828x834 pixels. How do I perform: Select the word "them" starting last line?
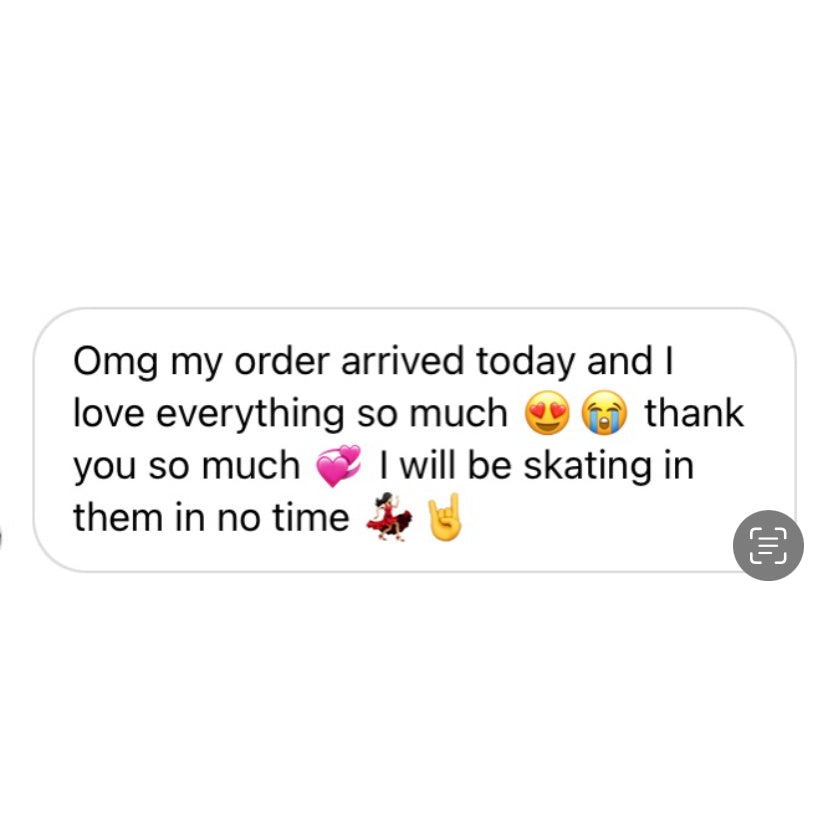[x=118, y=517]
